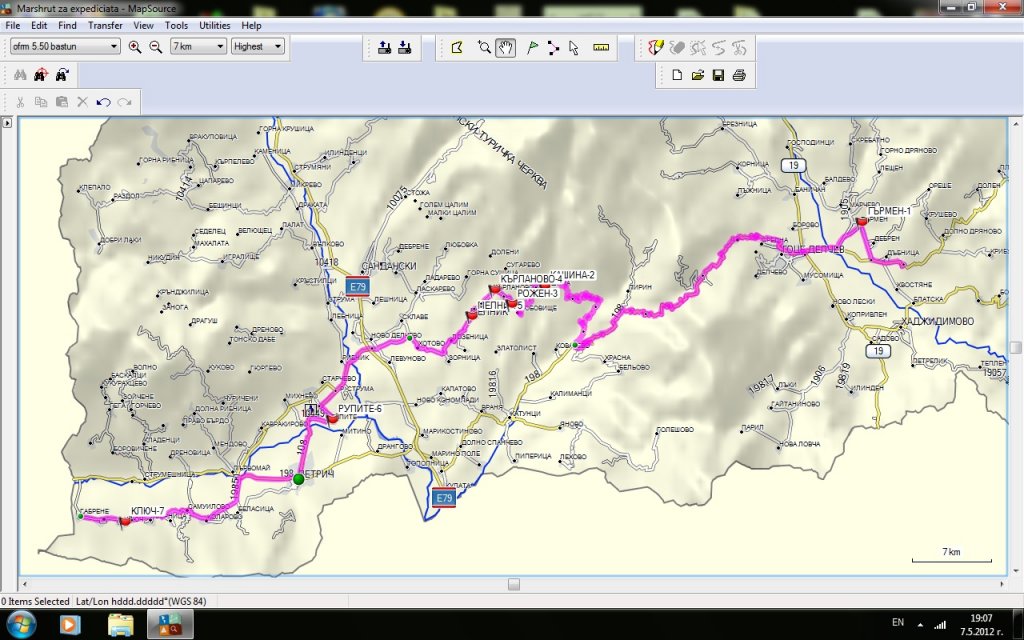Image resolution: width=1024 pixels, height=640 pixels.
Task: Select the Hand pan tool
Action: coord(505,48)
